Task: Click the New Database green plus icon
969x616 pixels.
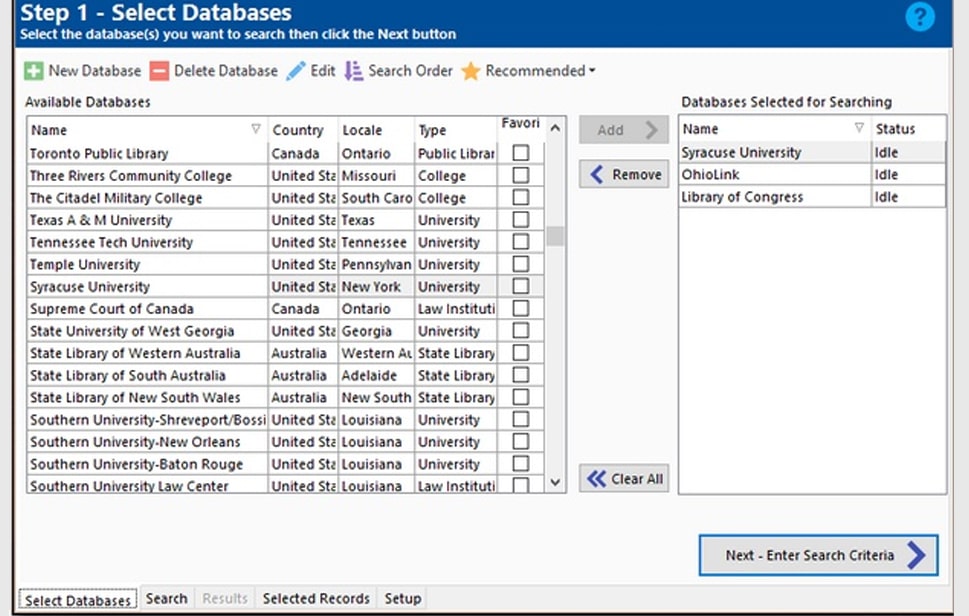Action: pos(33,71)
